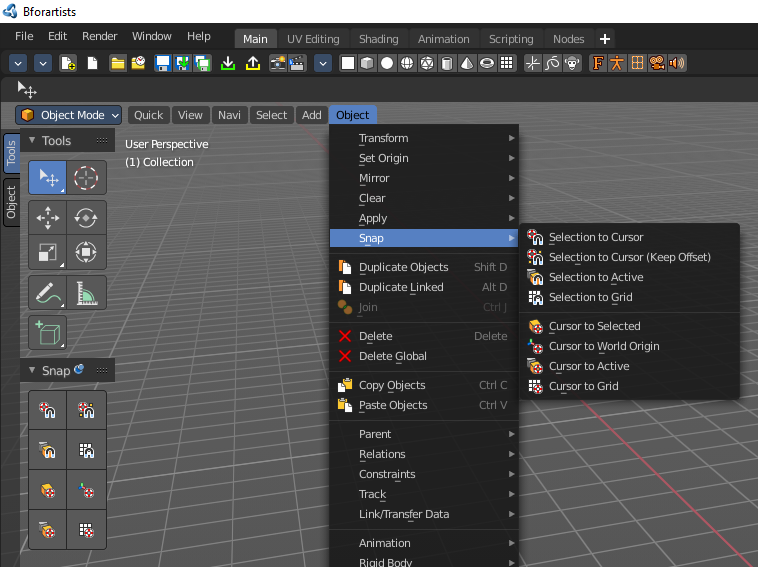Open the vertical Tools sidebar tab

[x=11, y=153]
